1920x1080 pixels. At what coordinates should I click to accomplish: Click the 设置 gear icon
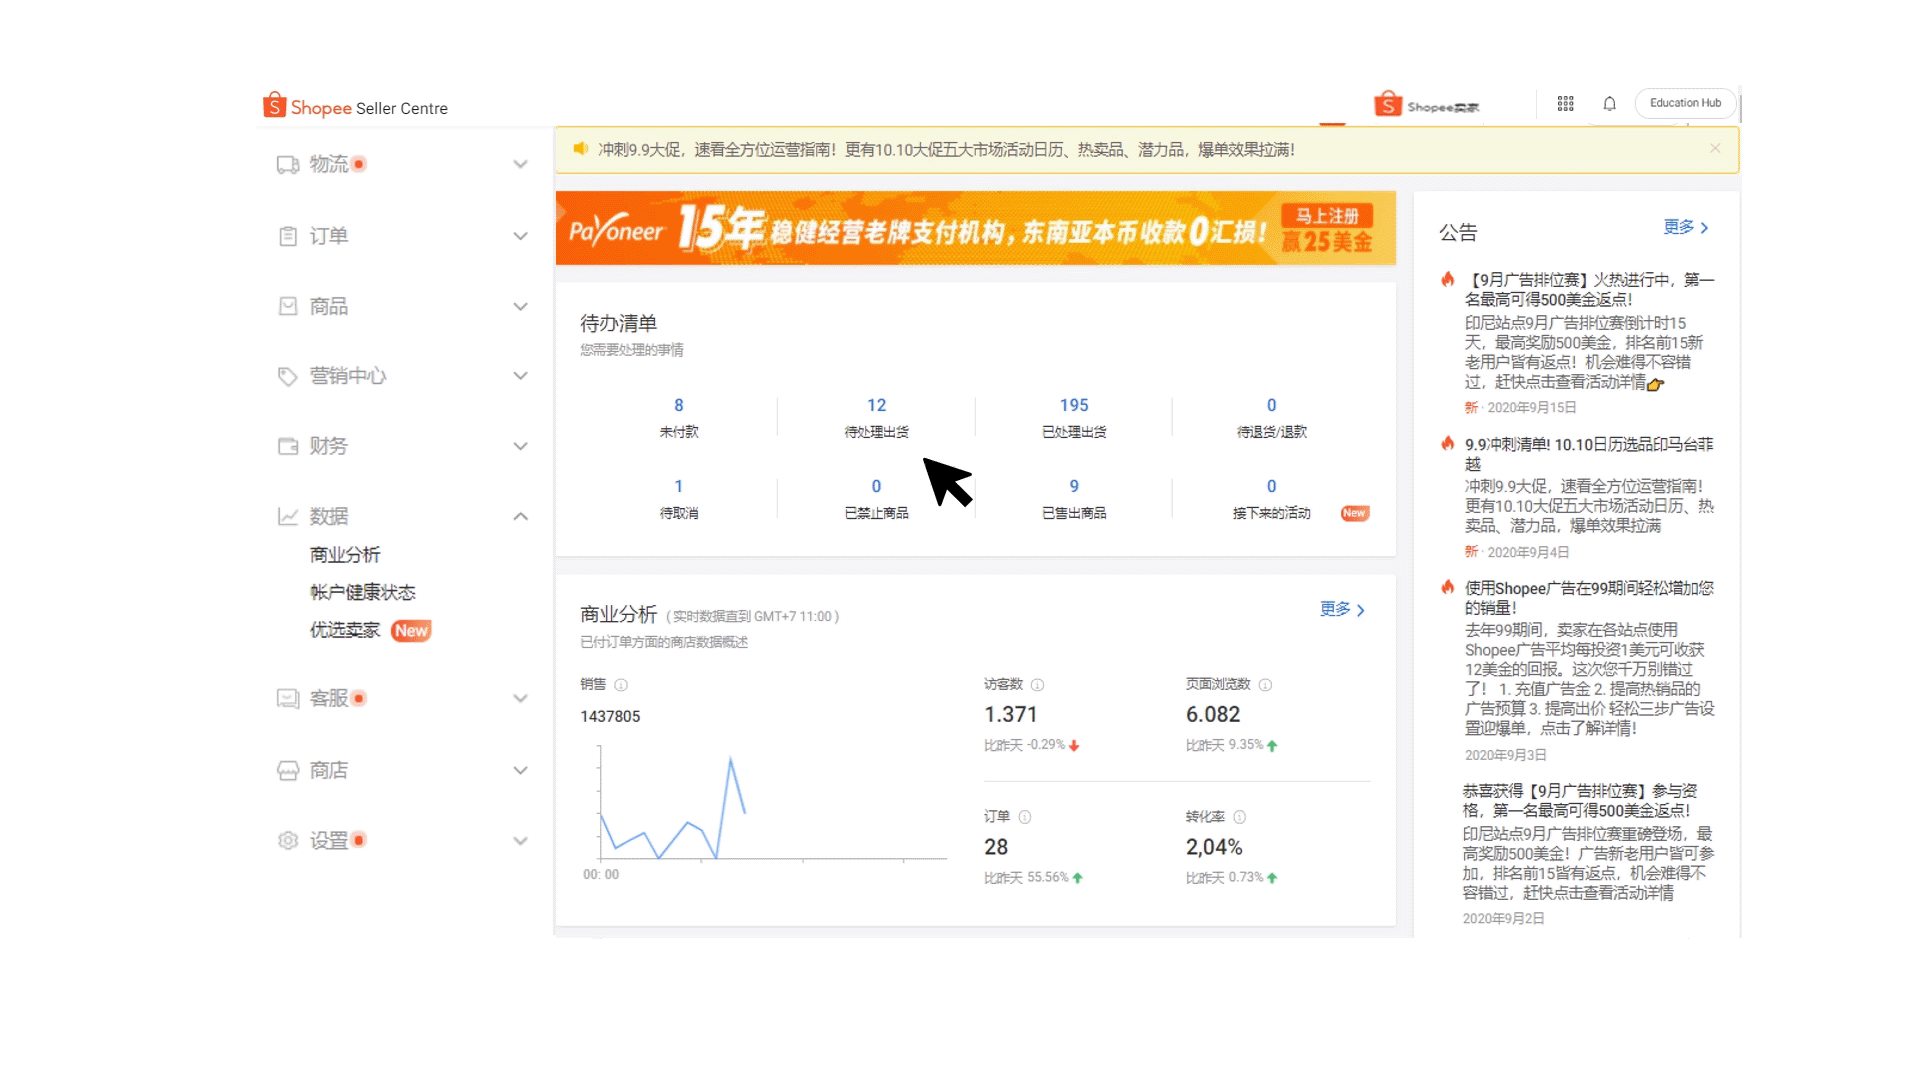(288, 840)
